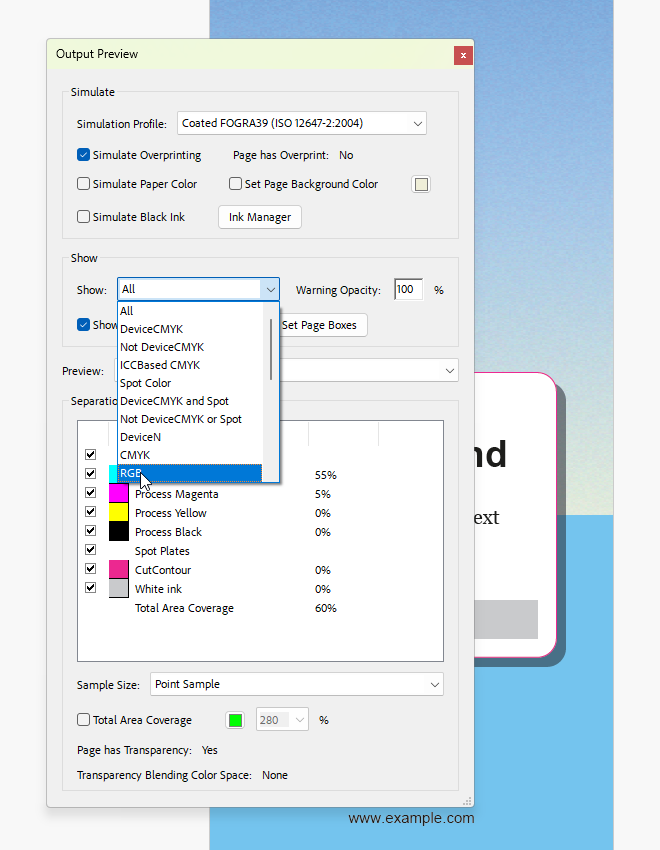This screenshot has width=660, height=850.
Task: Open the Sample Size dropdown
Action: point(296,685)
